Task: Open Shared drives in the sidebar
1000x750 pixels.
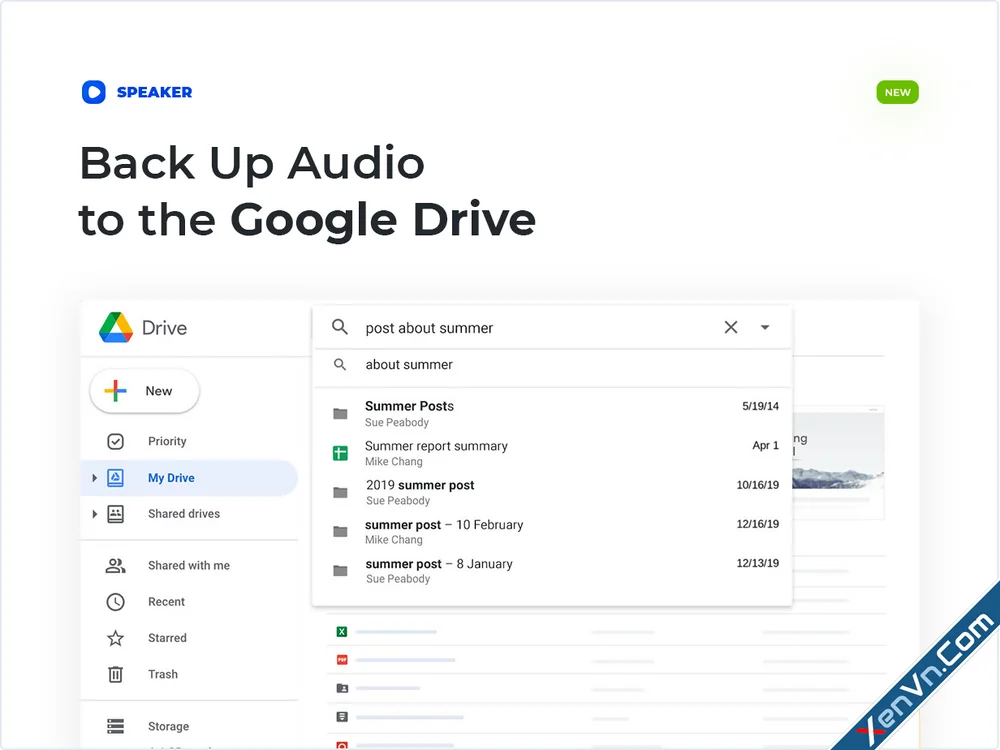Action: pyautogui.click(x=184, y=514)
